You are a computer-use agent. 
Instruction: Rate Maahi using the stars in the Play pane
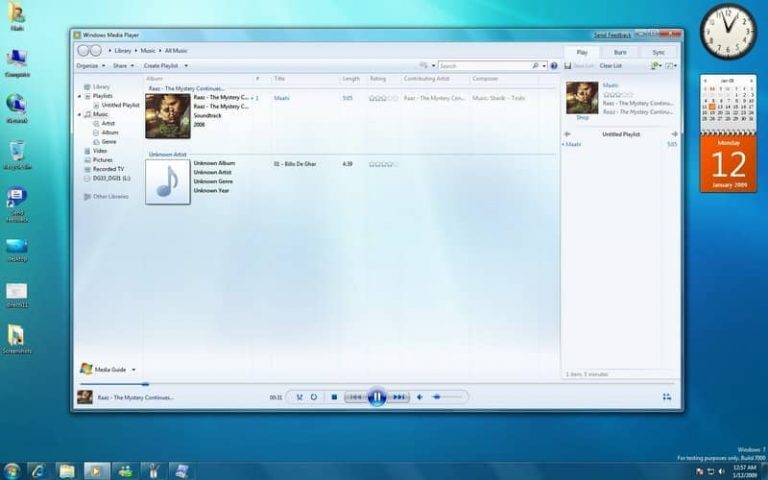coord(618,95)
